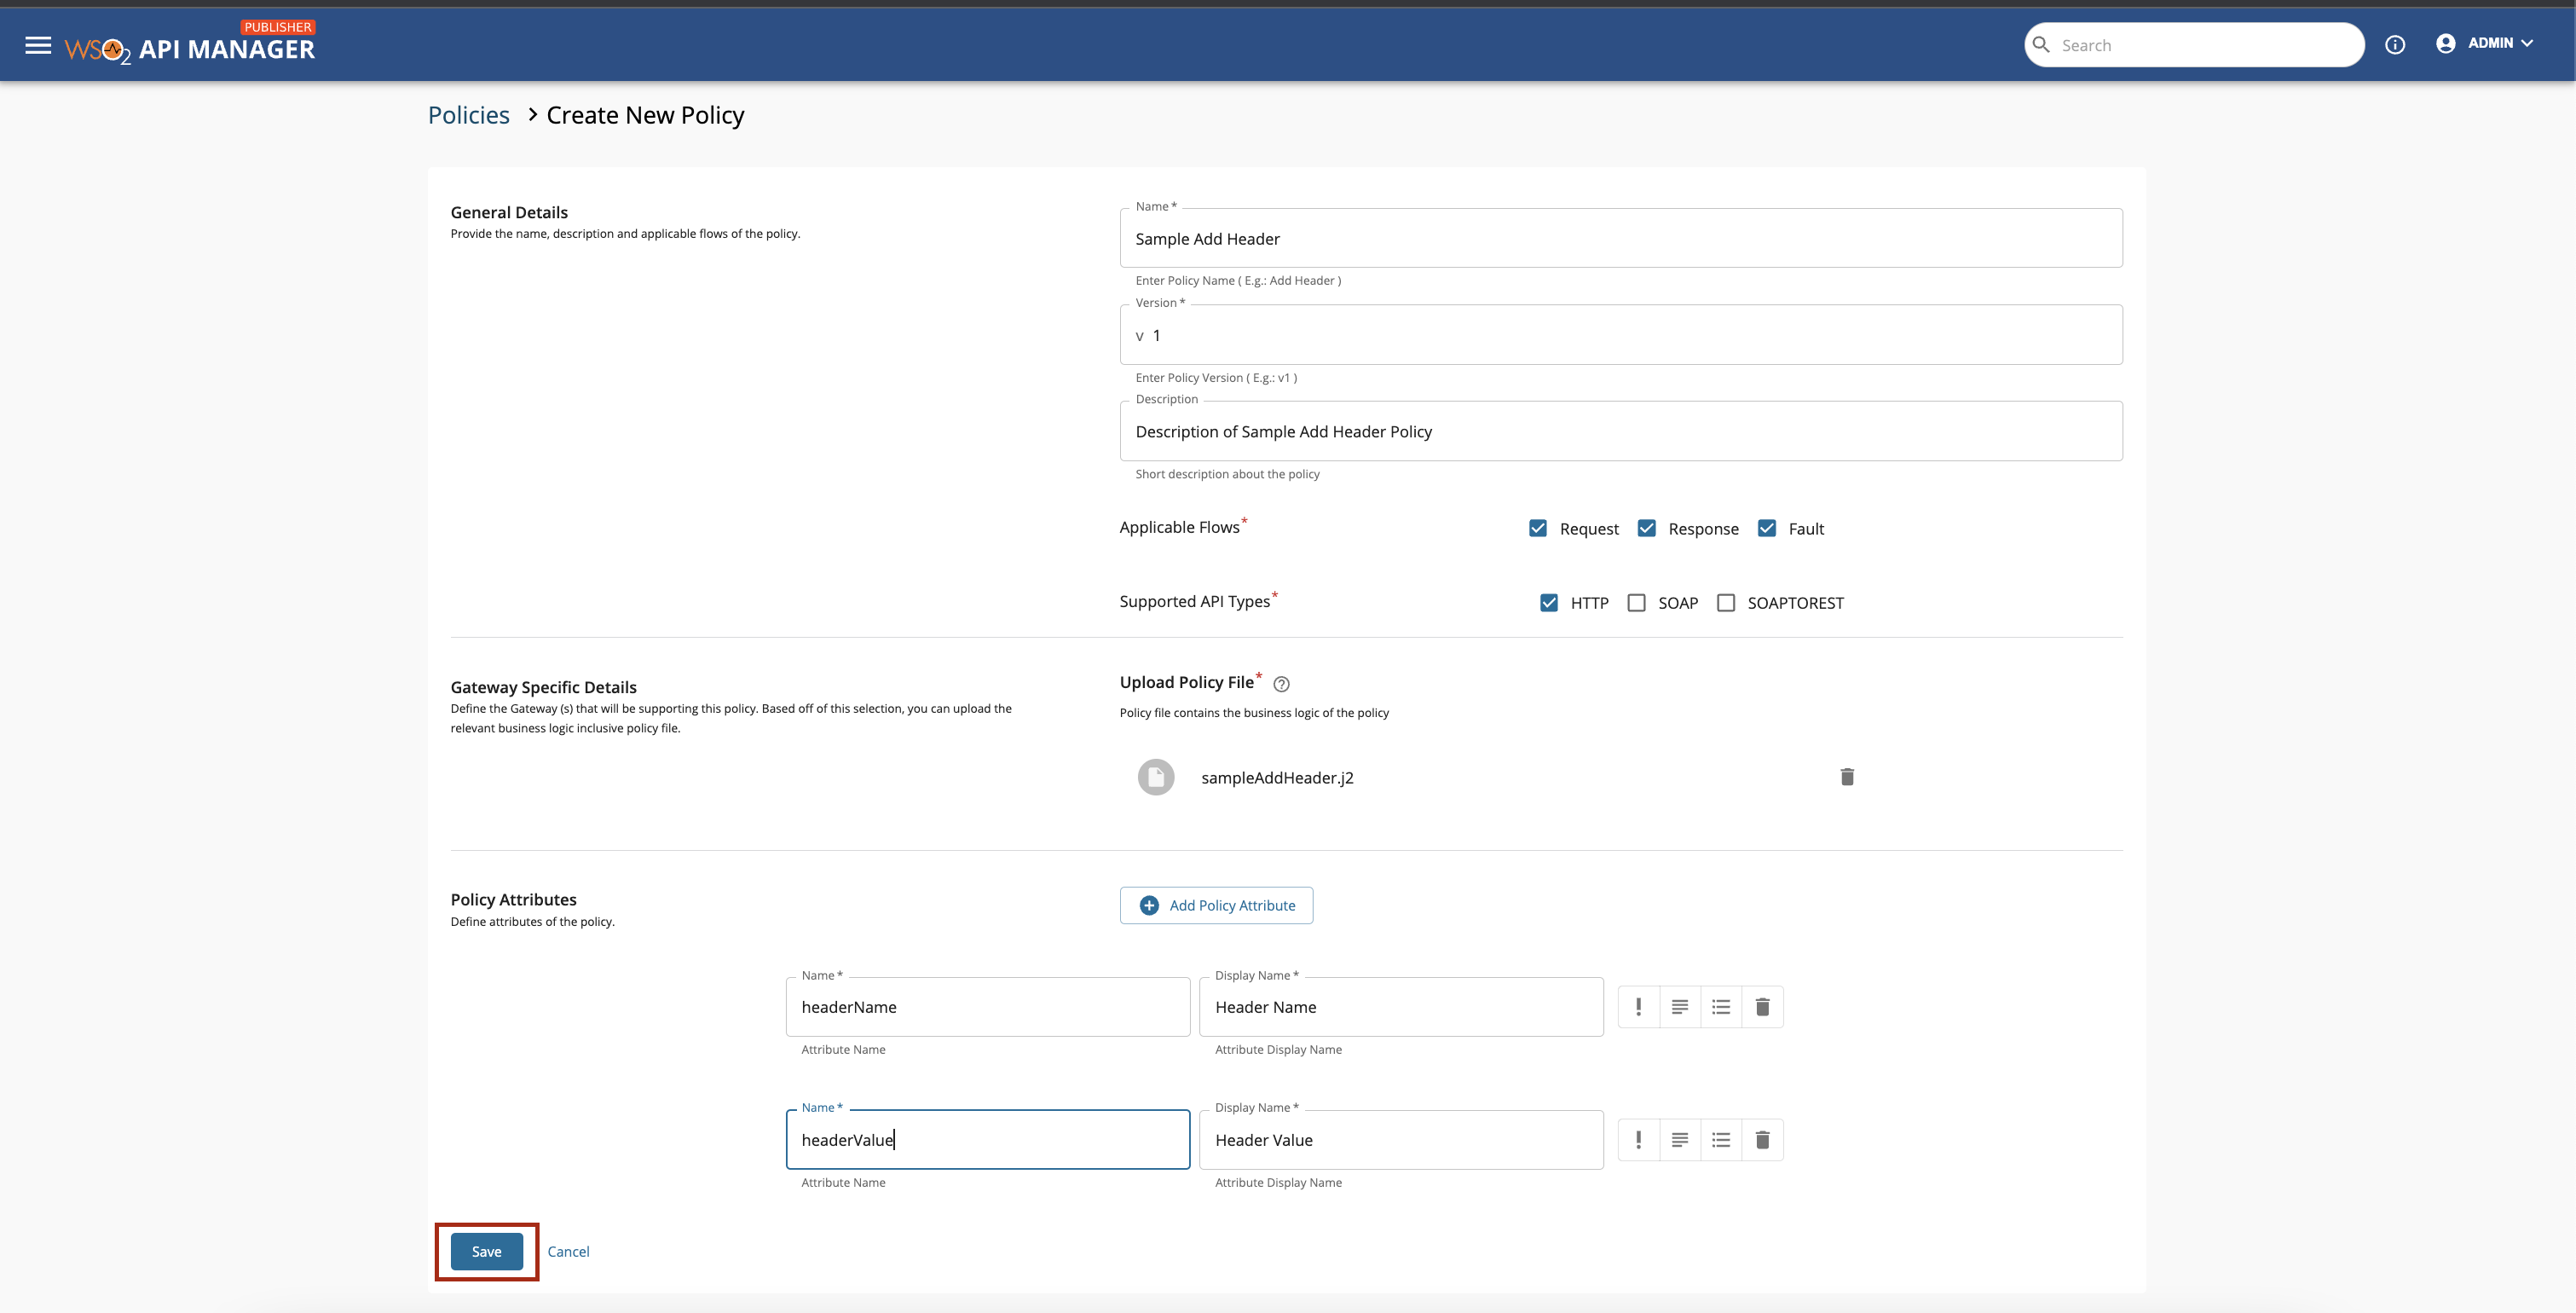This screenshot has height=1313, width=2576.
Task: Cancel policy creation
Action: [568, 1251]
